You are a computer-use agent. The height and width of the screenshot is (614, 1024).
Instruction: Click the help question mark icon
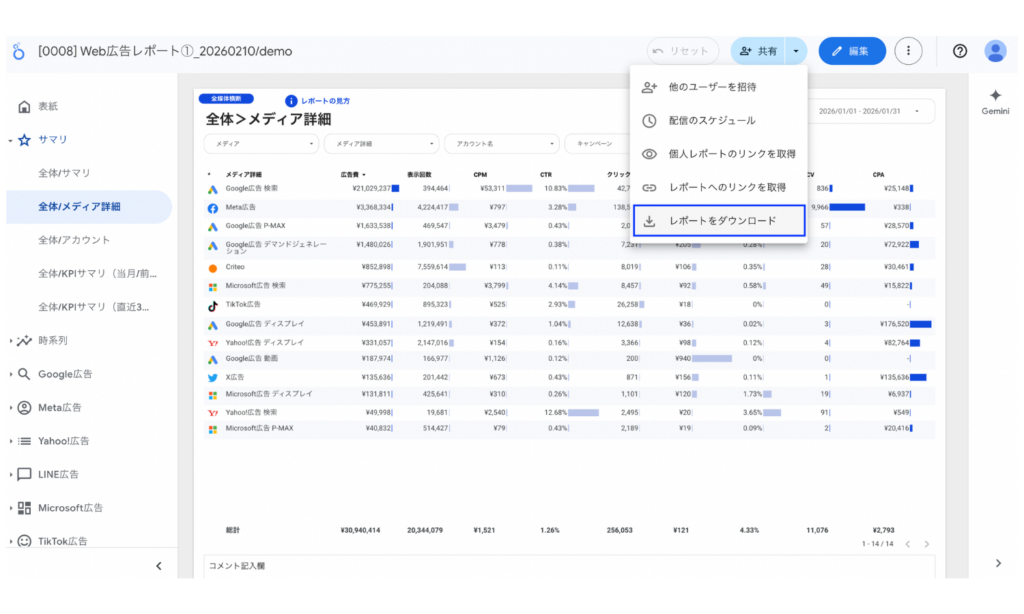(958, 50)
